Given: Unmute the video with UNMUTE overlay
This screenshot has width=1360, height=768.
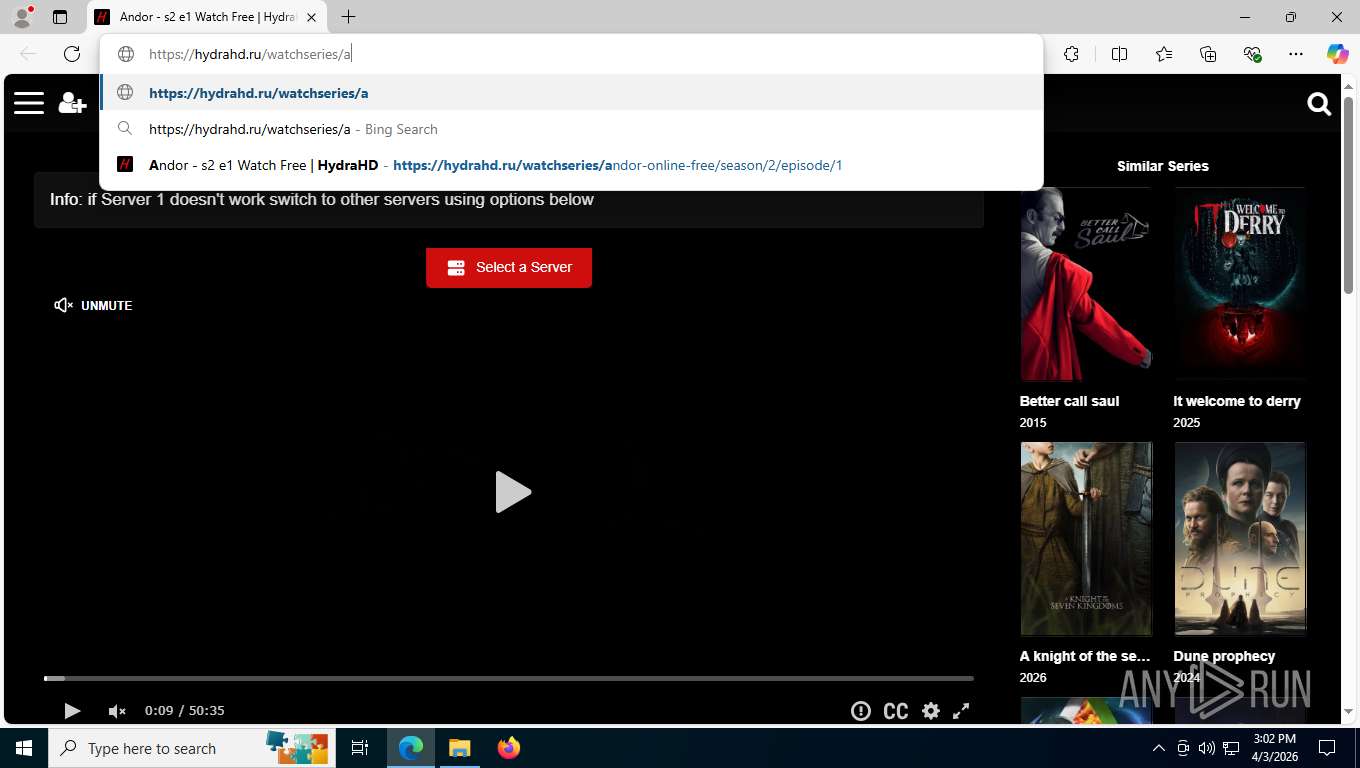Looking at the screenshot, I should (93, 305).
